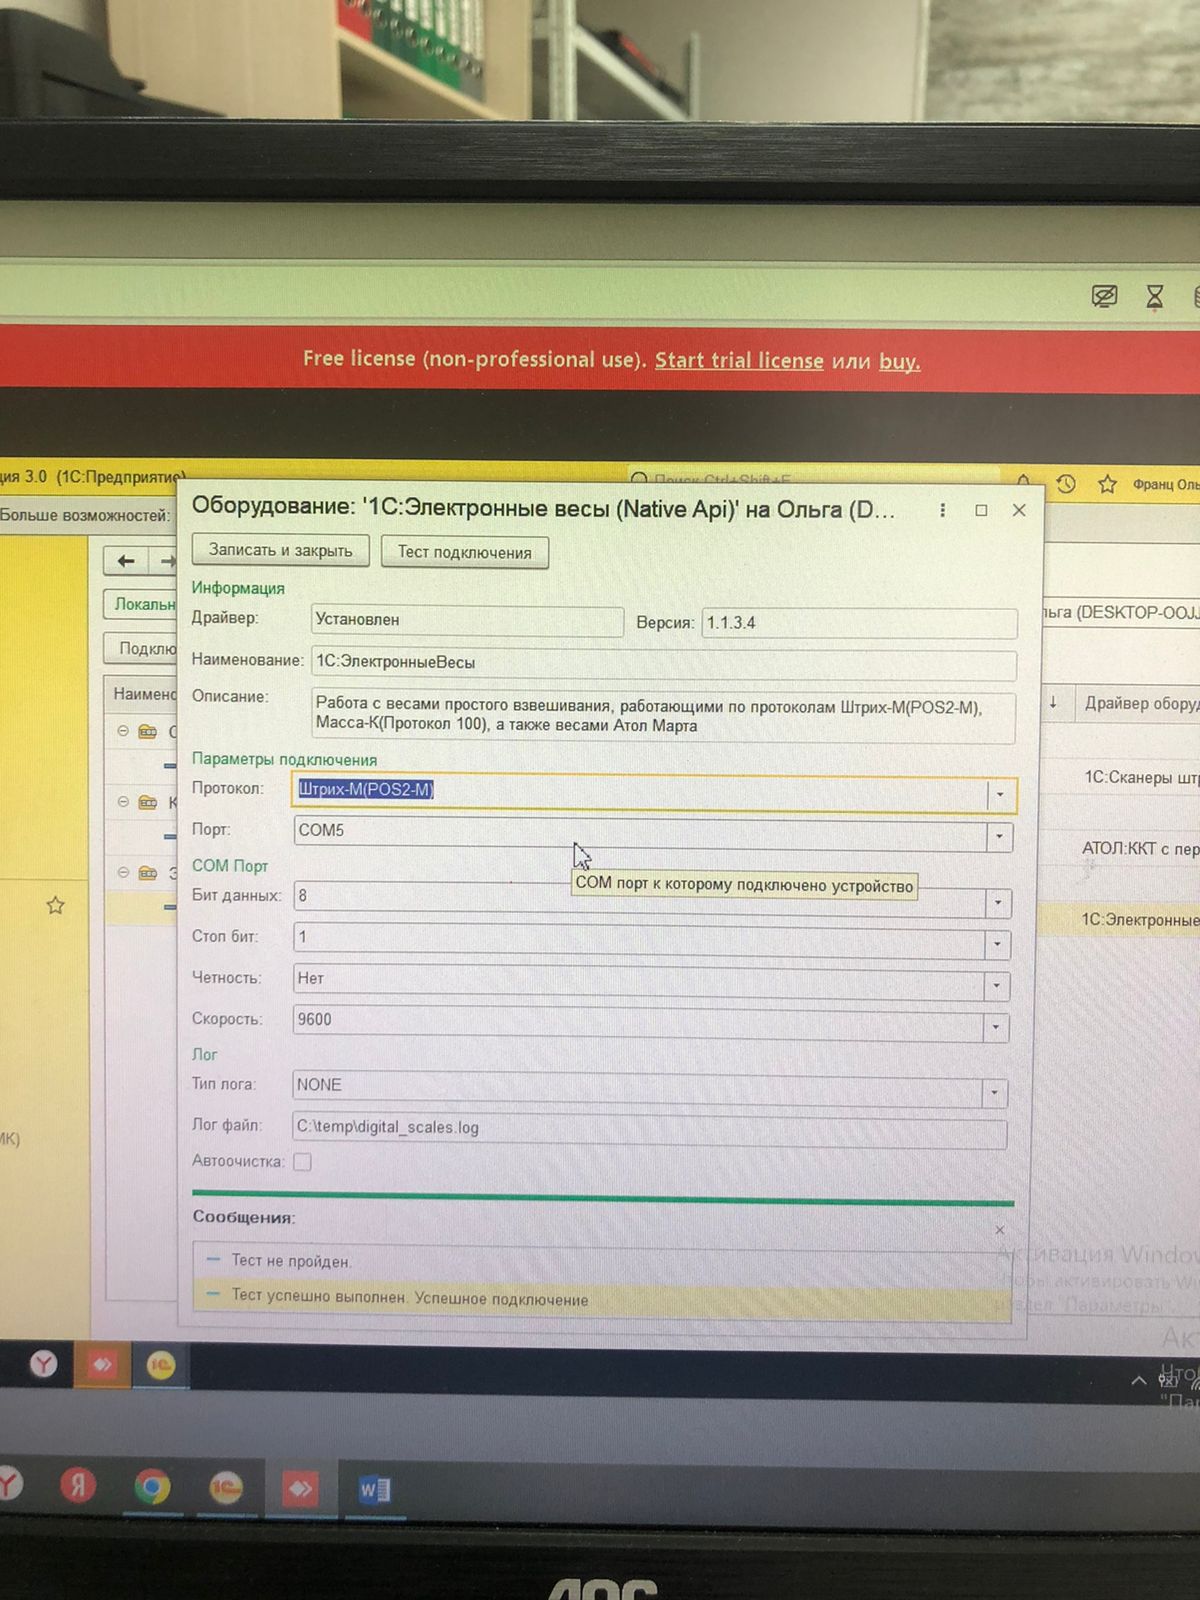Click the history clock icon in 1C header
Viewport: 1200px width, 1600px height.
(x=1066, y=484)
